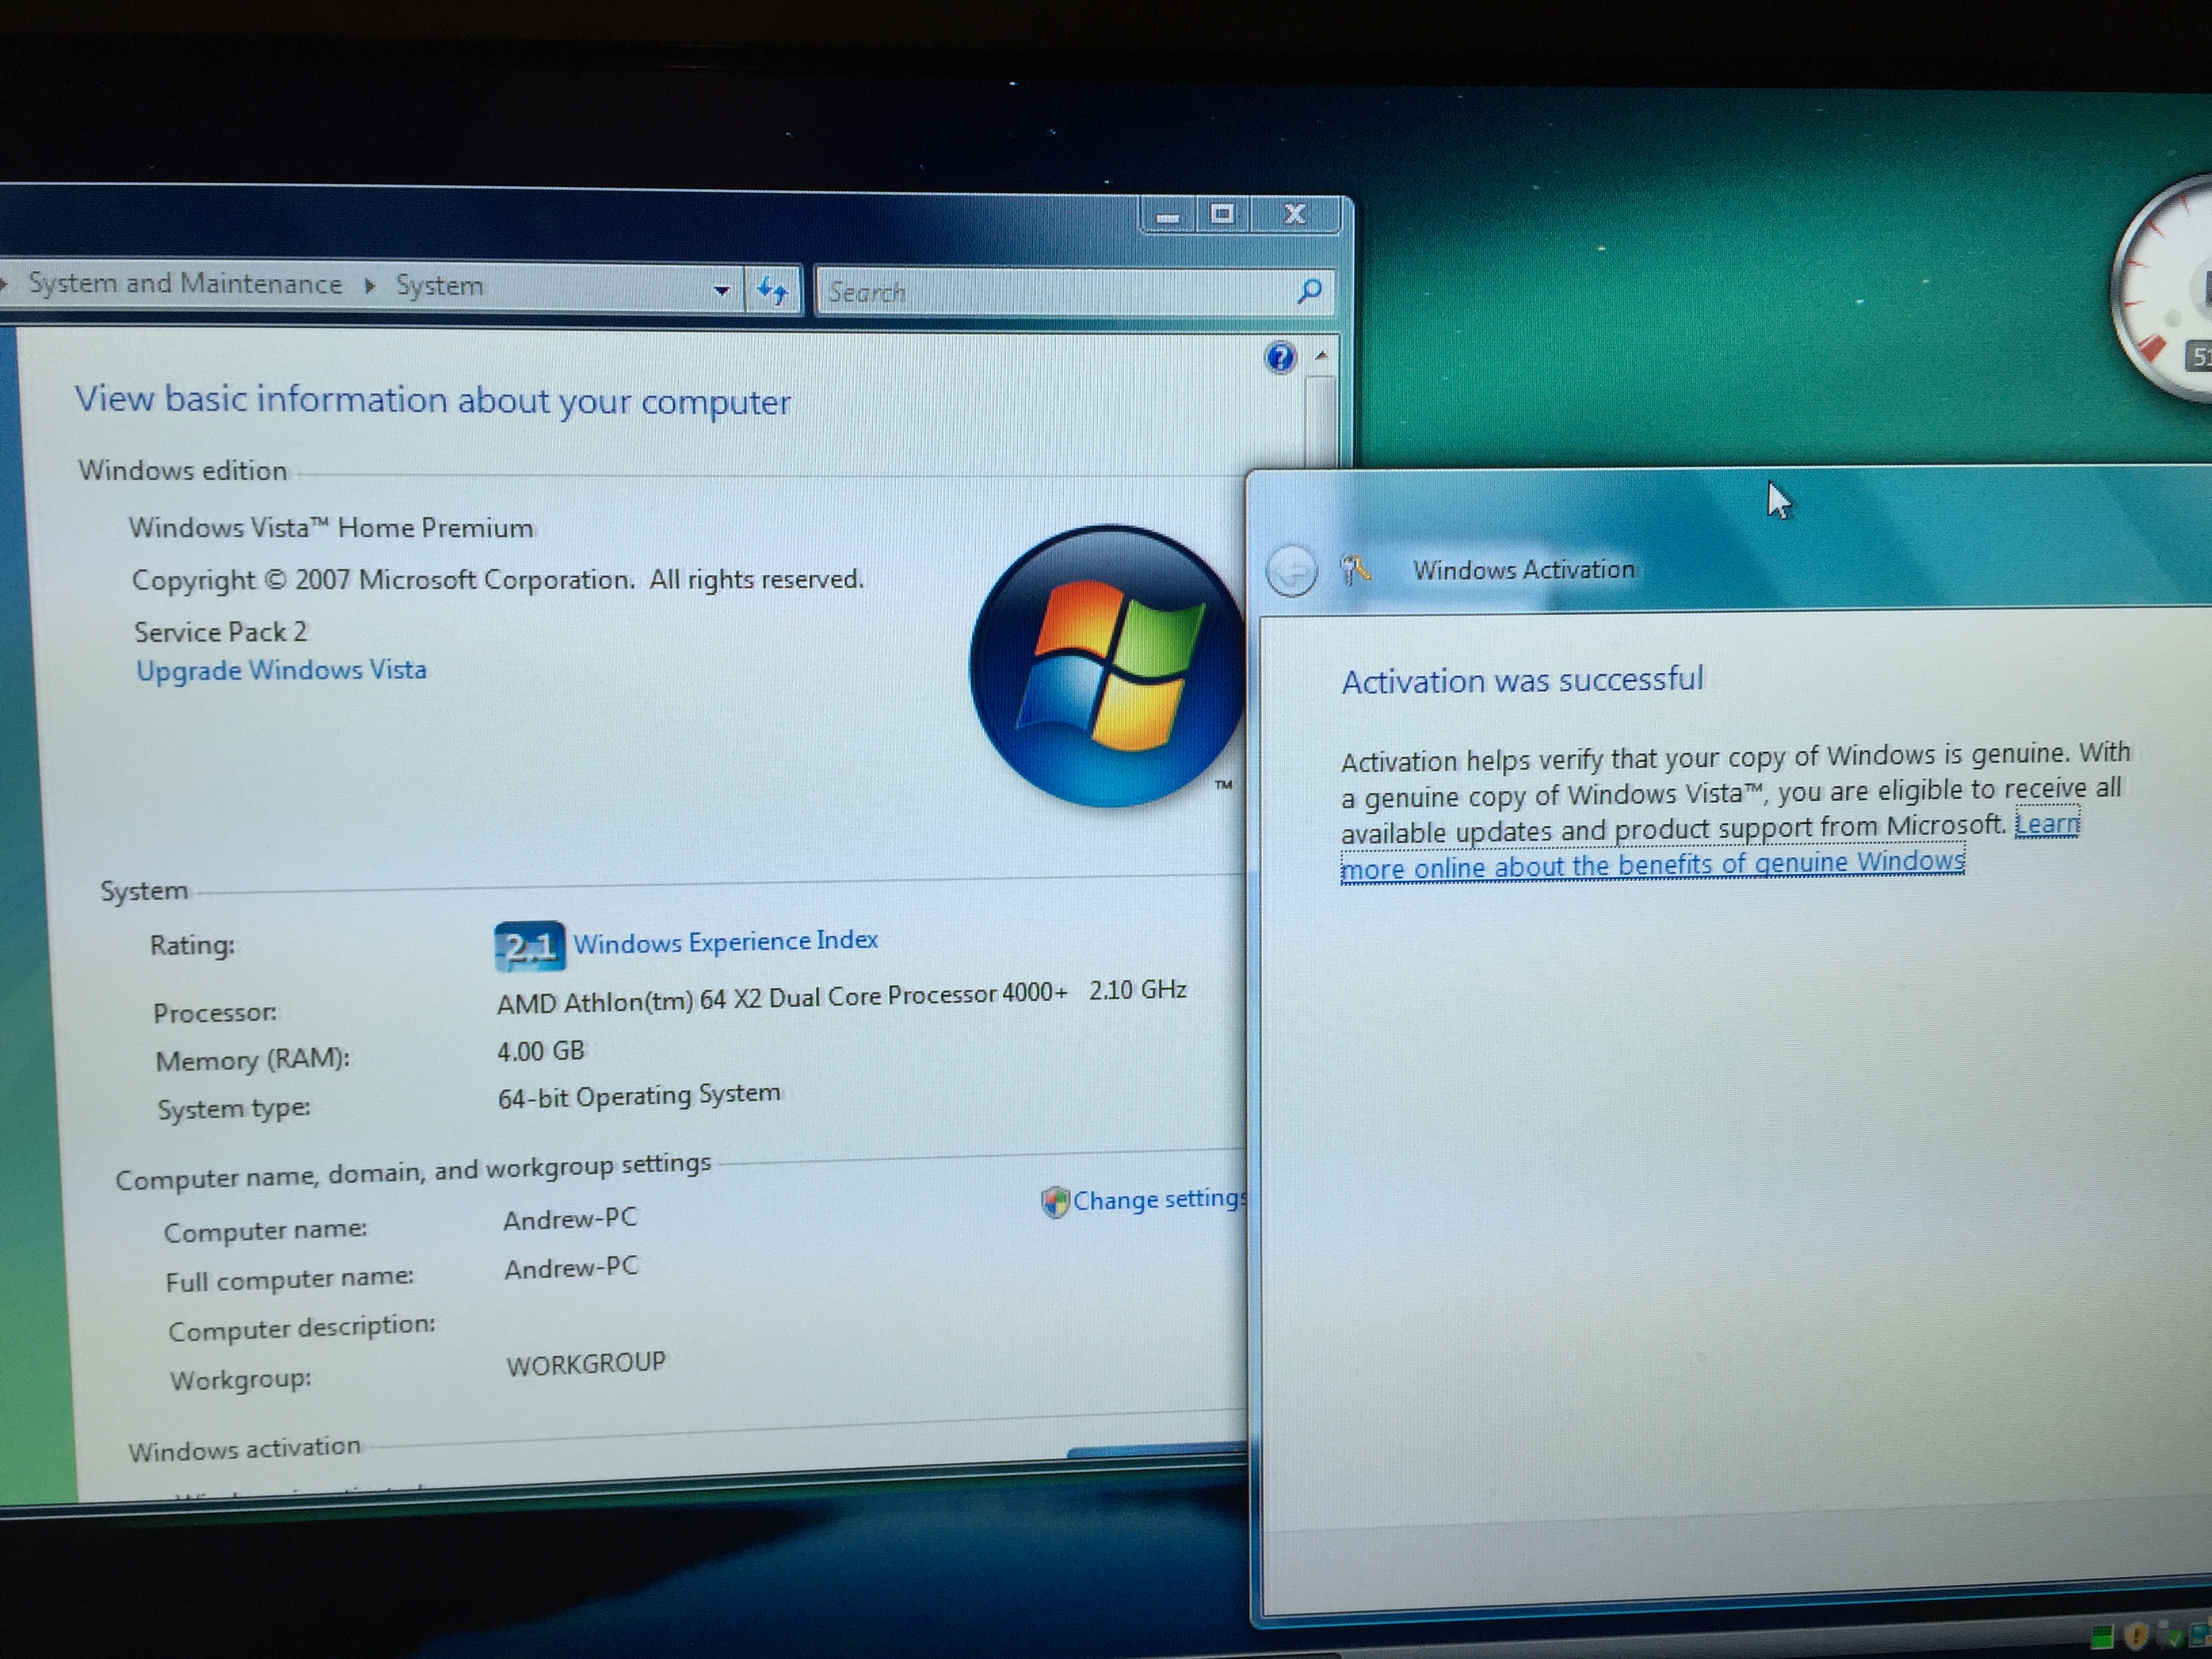Screen dimensions: 2212x1659
Task: Click the CPU meter sidebar gadget
Action: (x=2163, y=290)
